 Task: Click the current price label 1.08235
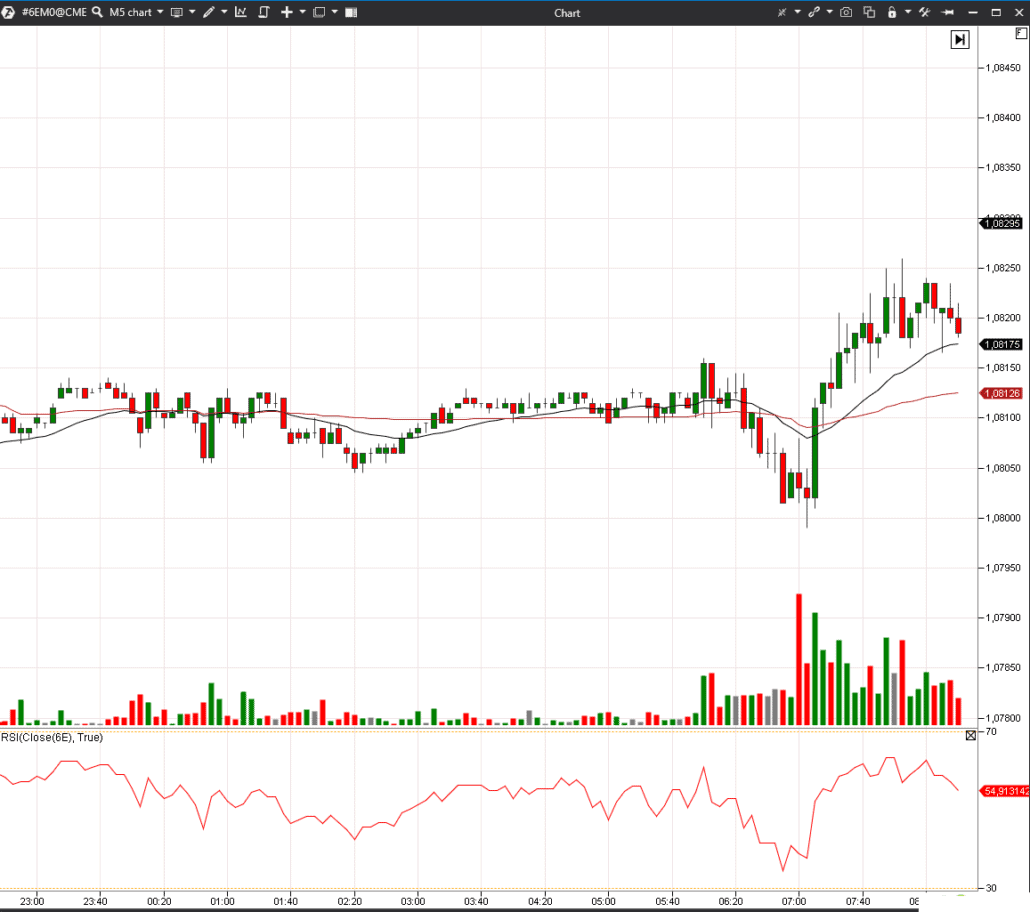pyautogui.click(x=1003, y=222)
